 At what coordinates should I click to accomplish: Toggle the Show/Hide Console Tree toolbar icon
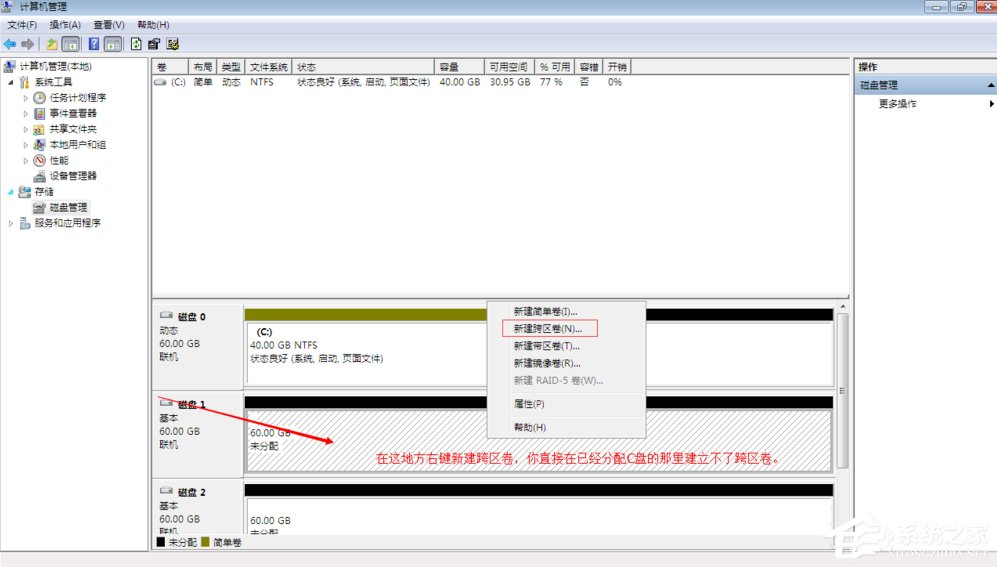click(x=71, y=44)
